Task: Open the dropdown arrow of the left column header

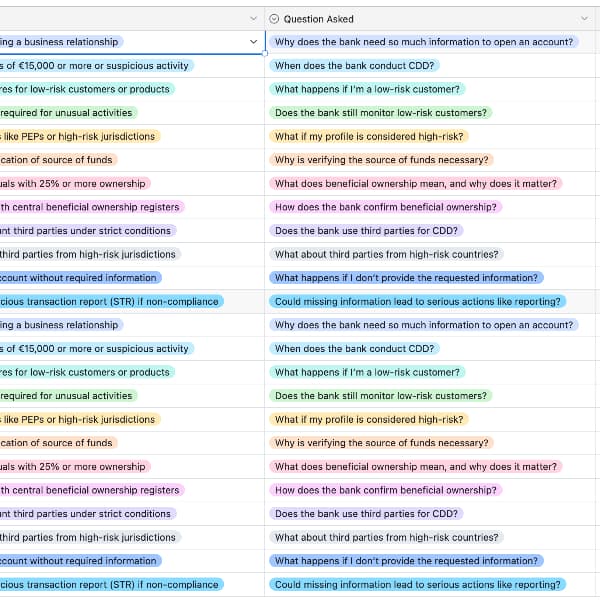Action: click(253, 19)
